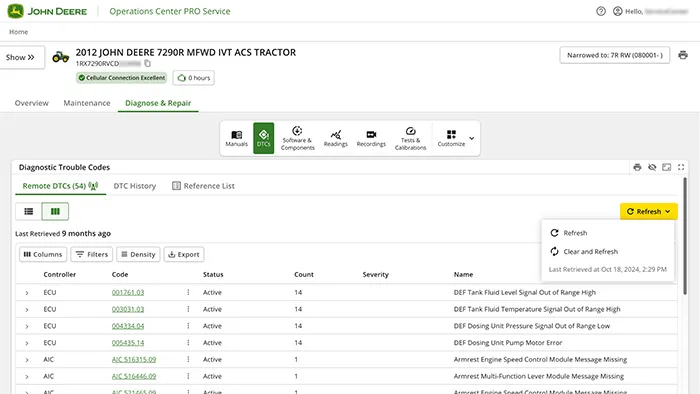Expand the 003031.03 row
Image resolution: width=700 pixels, height=394 pixels.
click(27, 310)
